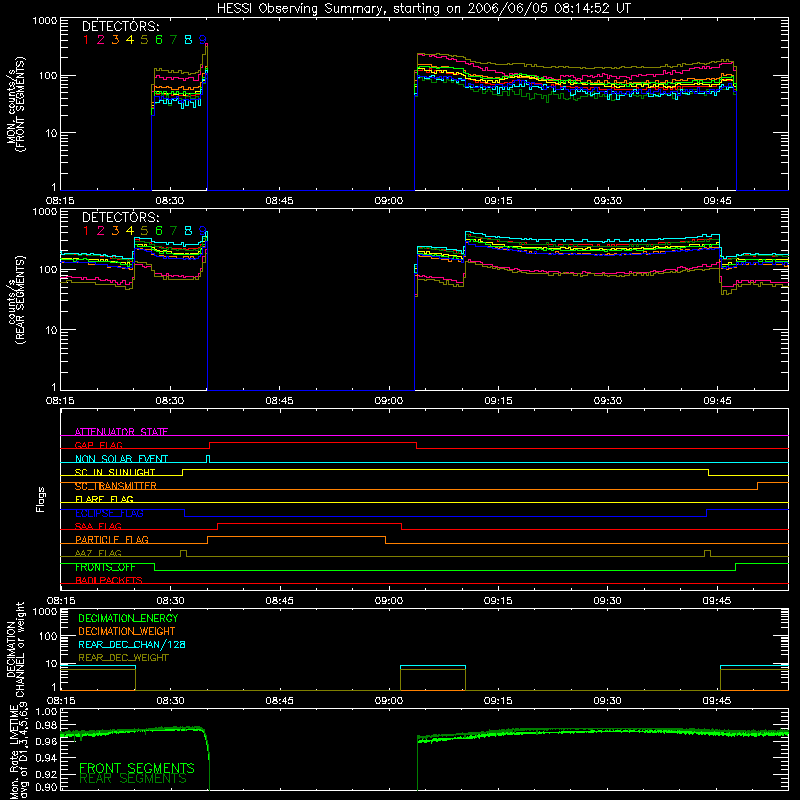Select olive detector 5 in rear segments legend
This screenshot has width=800, height=800.
[x=144, y=231]
